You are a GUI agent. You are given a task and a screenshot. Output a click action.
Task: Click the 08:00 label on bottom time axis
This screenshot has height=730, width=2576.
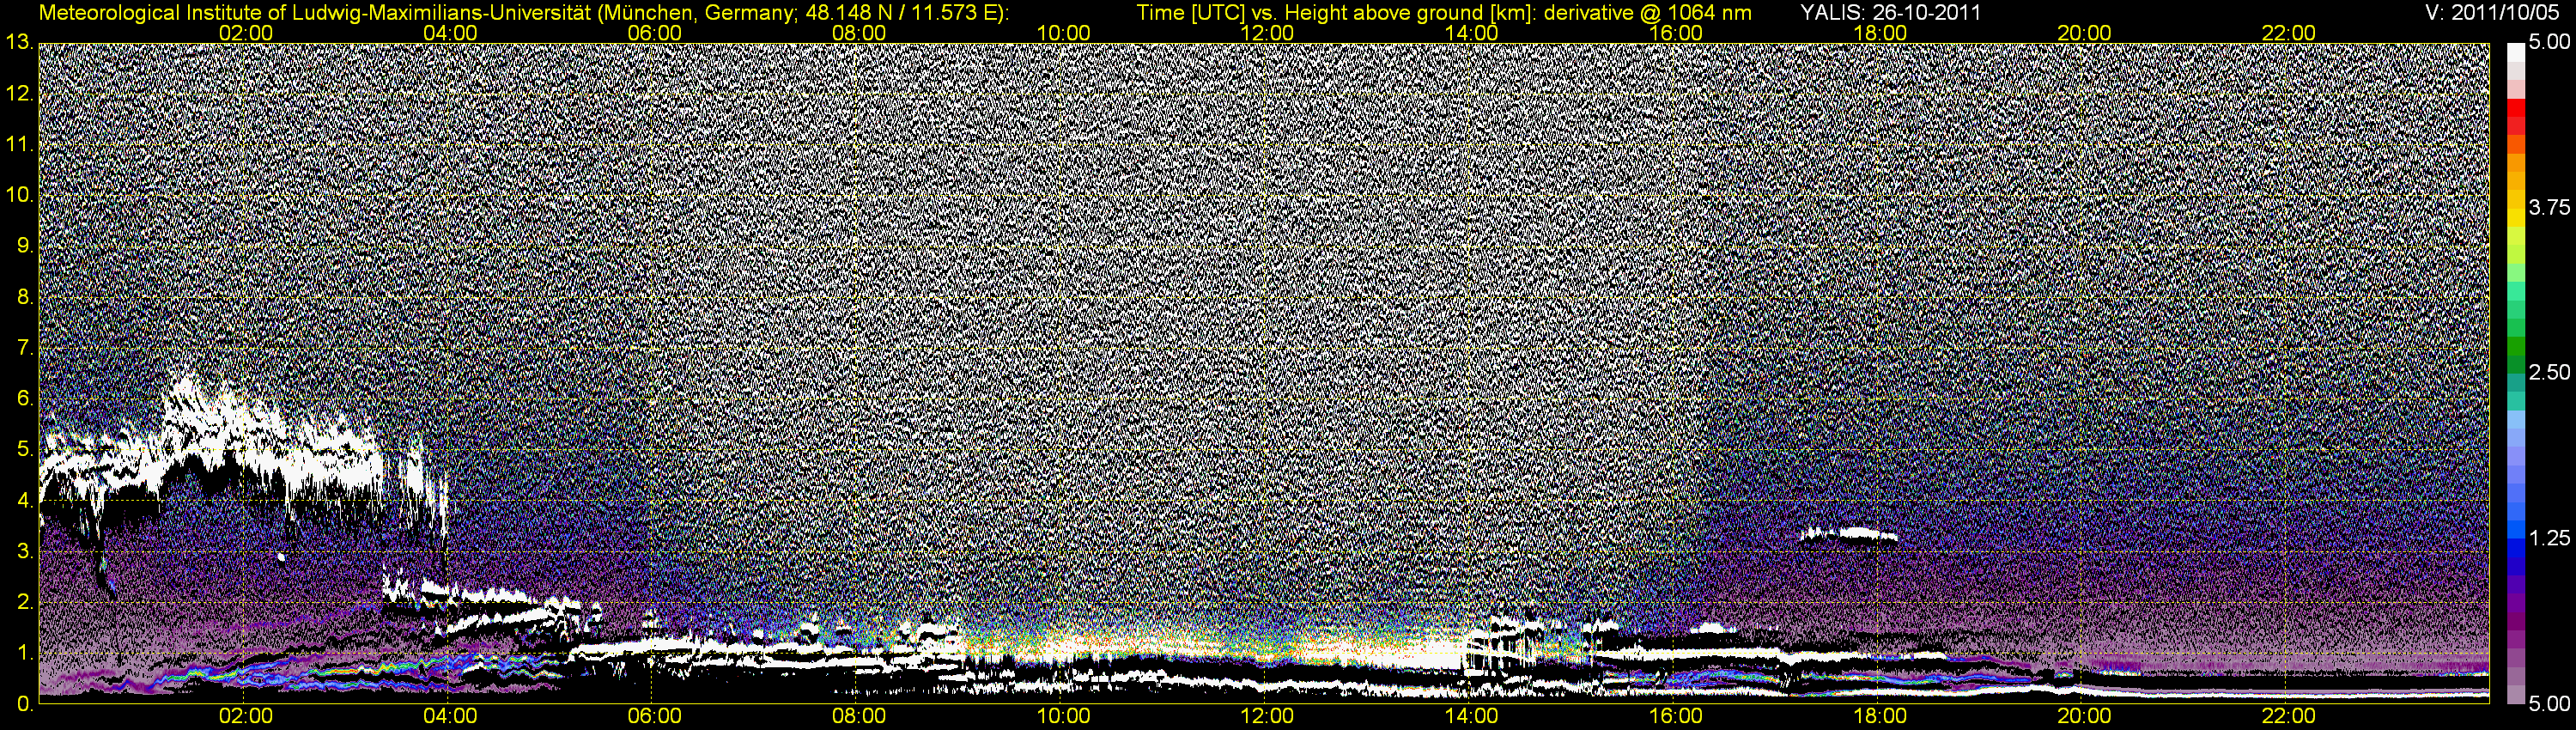859,717
